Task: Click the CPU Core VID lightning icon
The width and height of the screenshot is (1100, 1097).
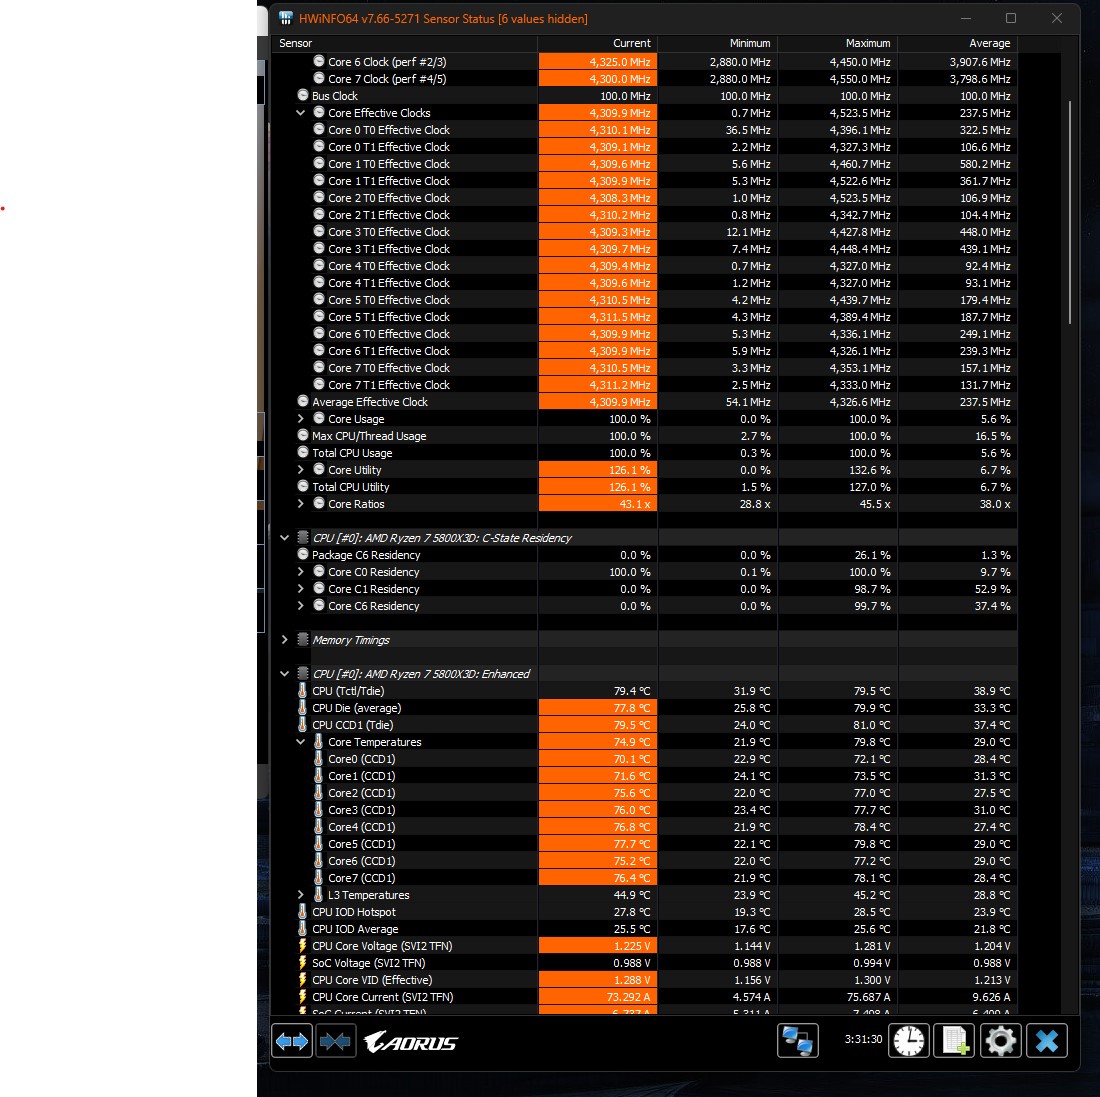Action: pyautogui.click(x=303, y=980)
